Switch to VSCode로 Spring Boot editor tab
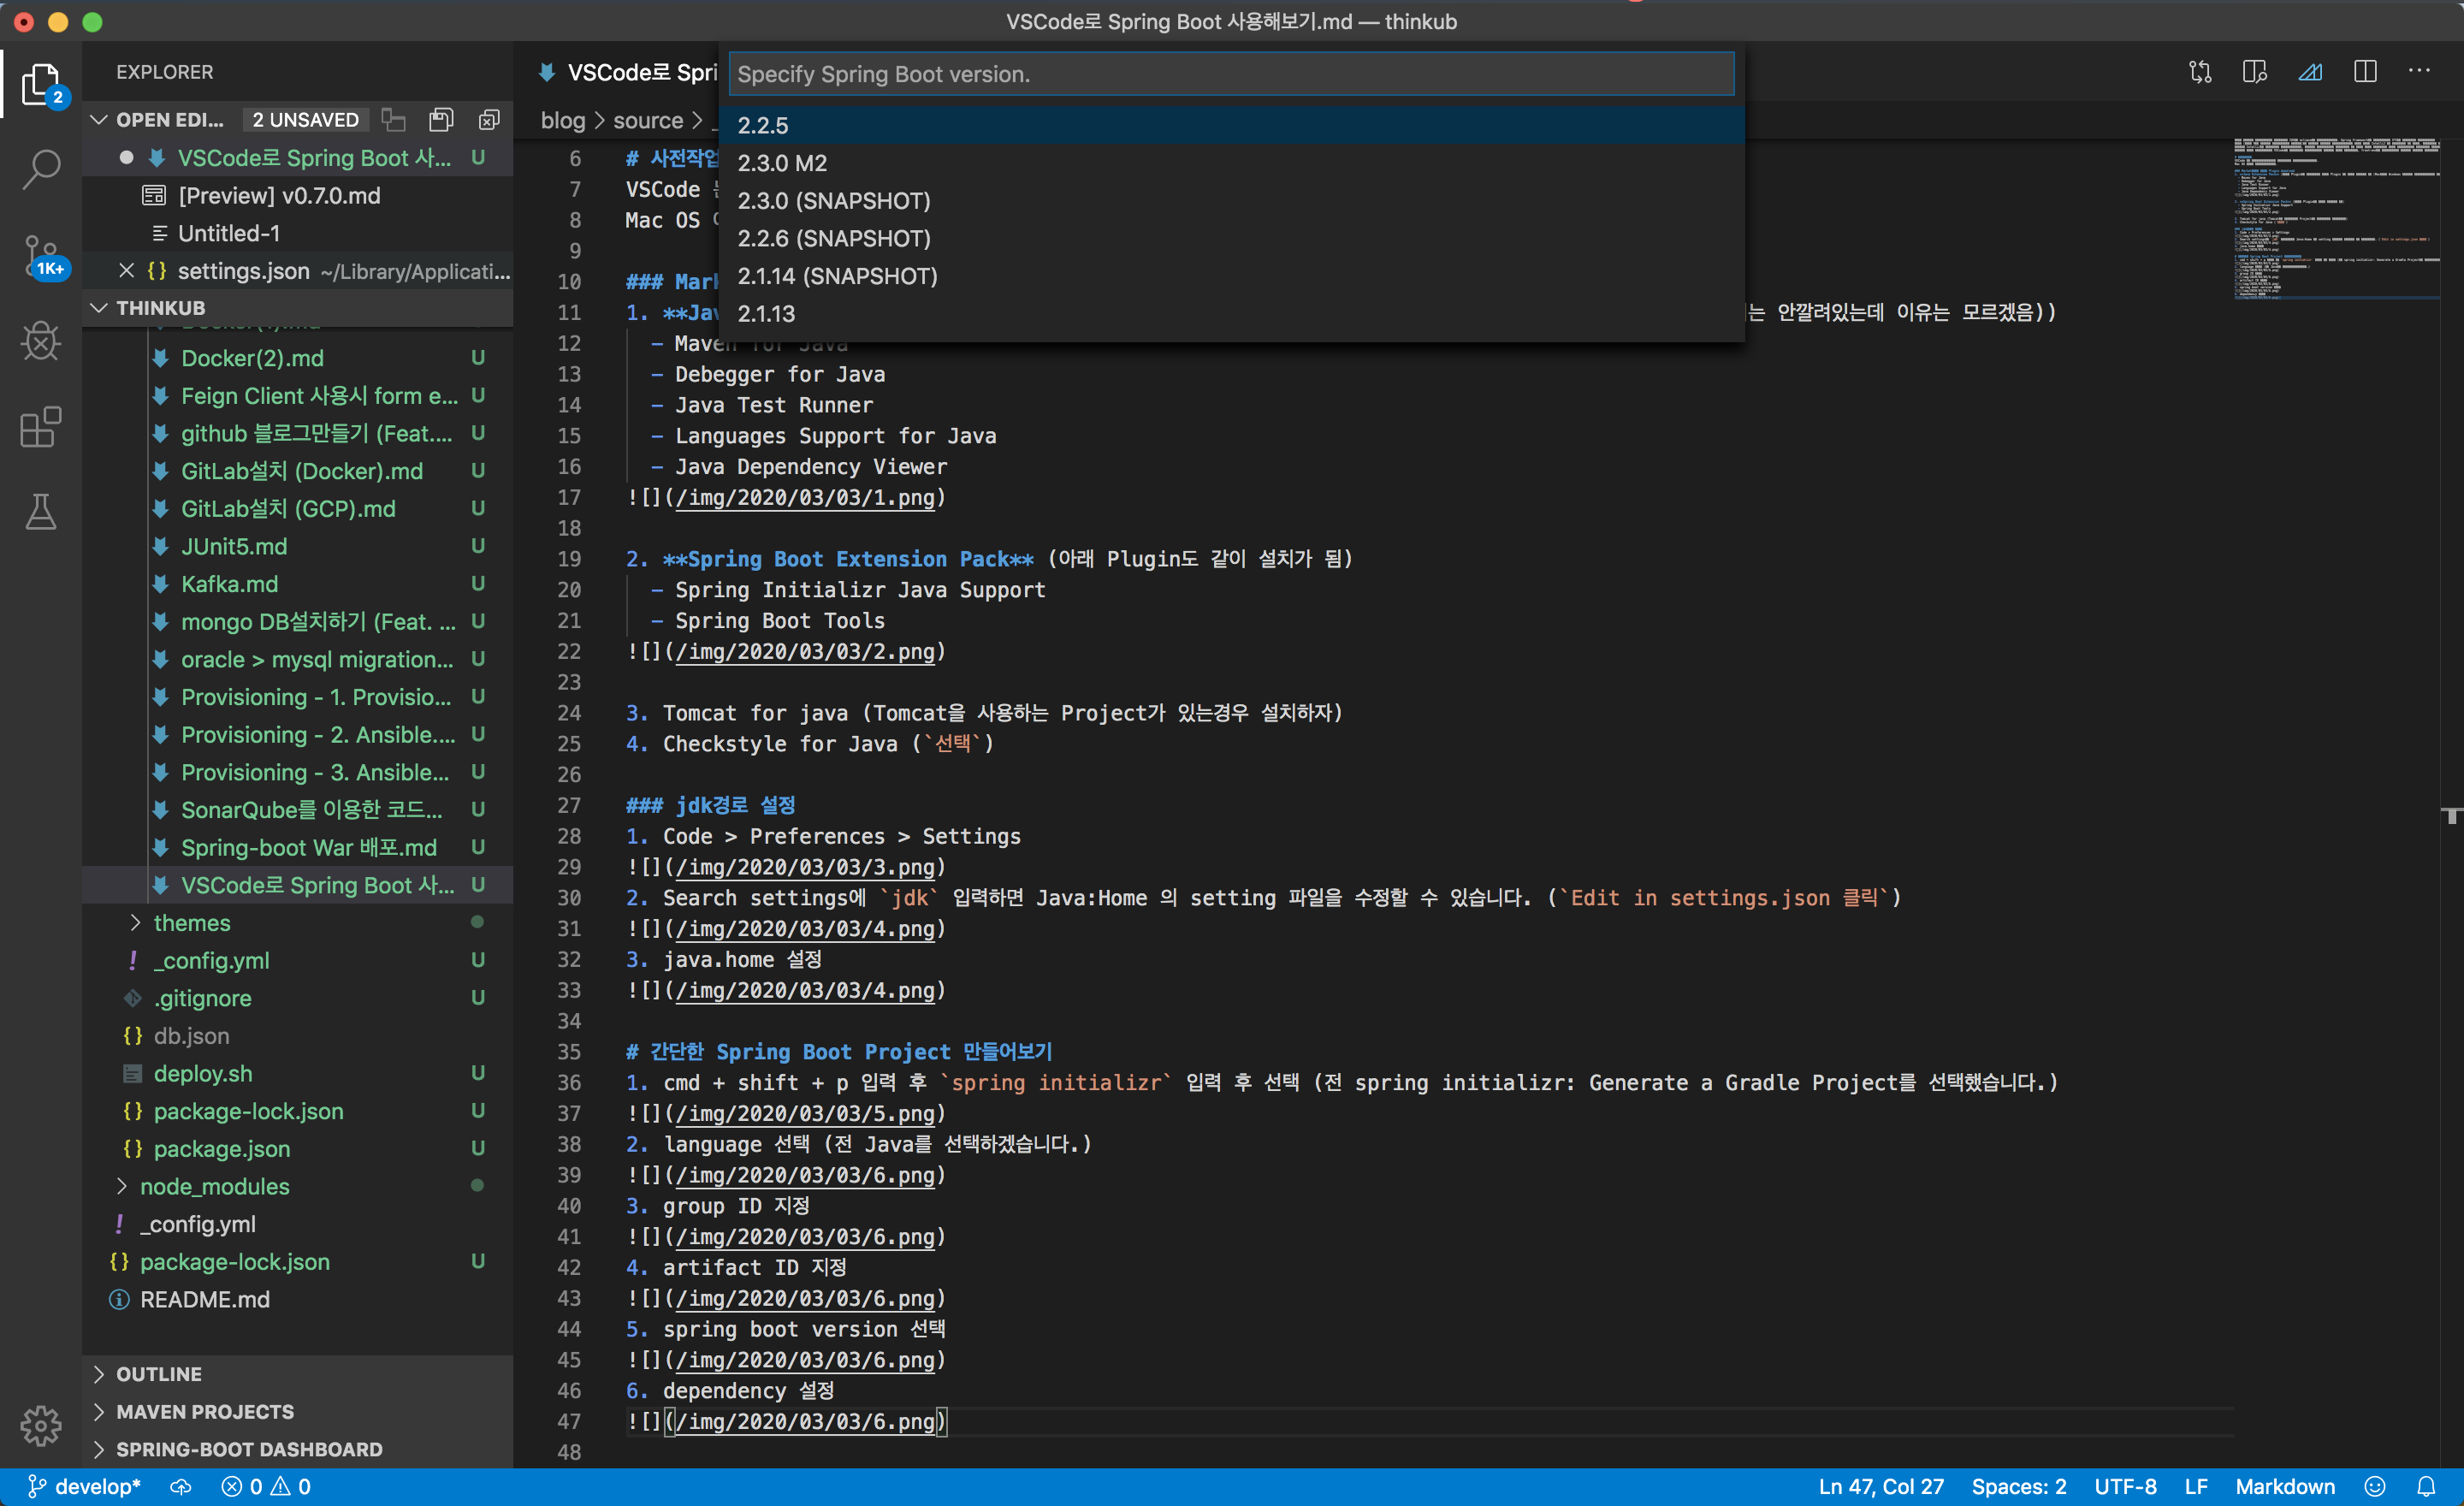 point(626,72)
